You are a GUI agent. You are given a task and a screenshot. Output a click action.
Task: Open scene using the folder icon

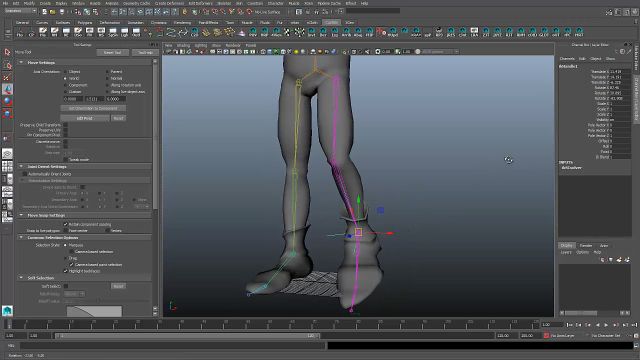[53, 12]
